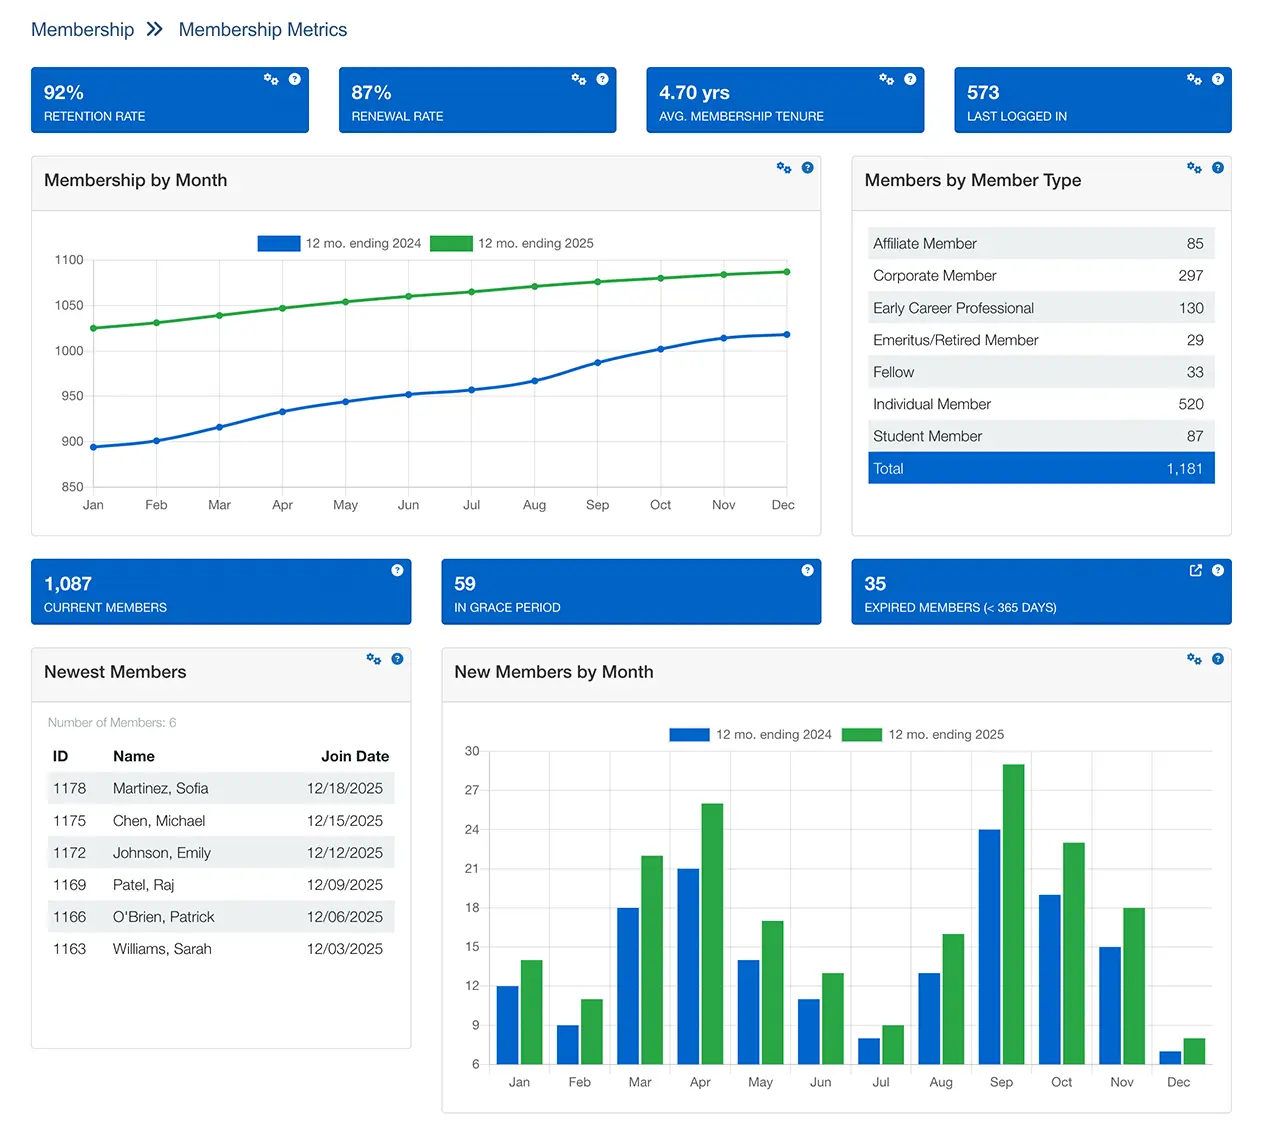Open settings gear on Membership by Month chart
Viewport: 1263px width, 1128px height.
(x=783, y=168)
